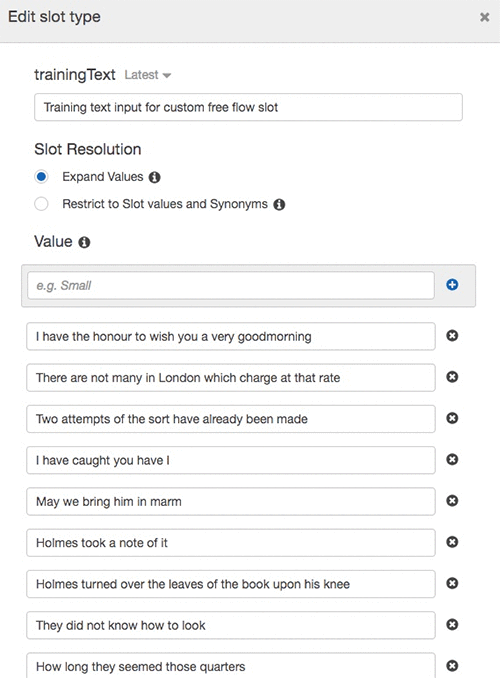The width and height of the screenshot is (500, 678).
Task: Select the Expand Values radio option
Action: coord(42,177)
